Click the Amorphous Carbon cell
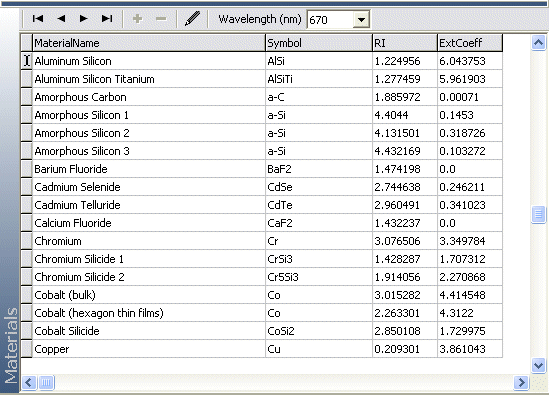The image size is (549, 395). point(149,97)
